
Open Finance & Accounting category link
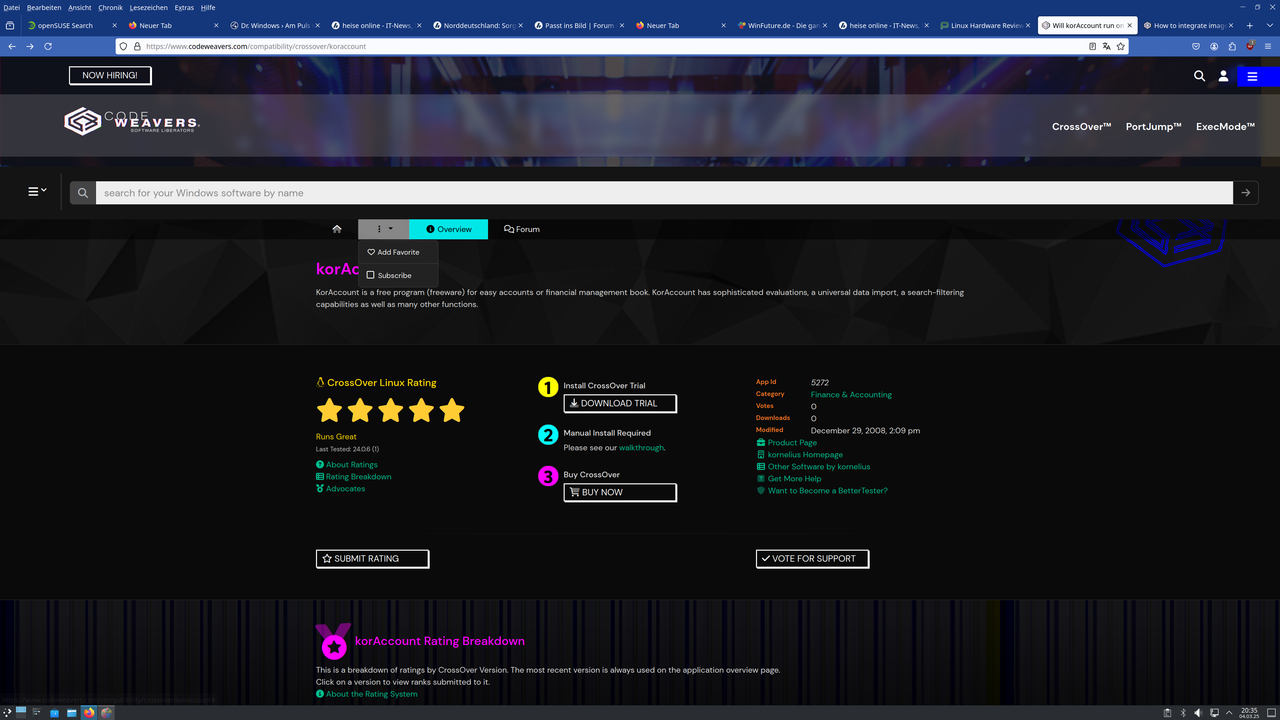(x=851, y=395)
